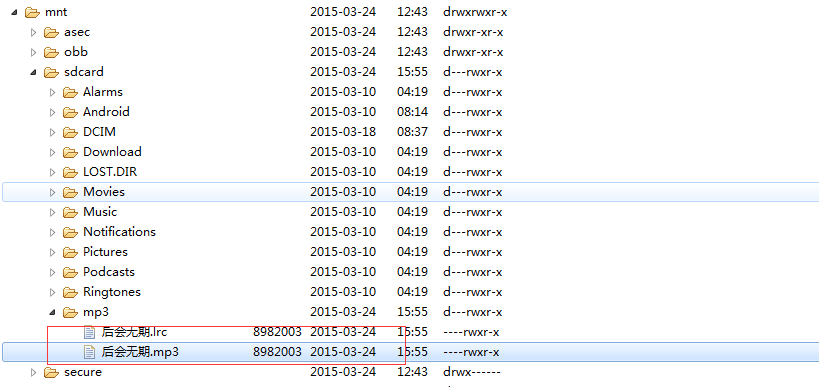The width and height of the screenshot is (819, 387).
Task: Expand the Podcasts folder arrow
Action: [52, 273]
